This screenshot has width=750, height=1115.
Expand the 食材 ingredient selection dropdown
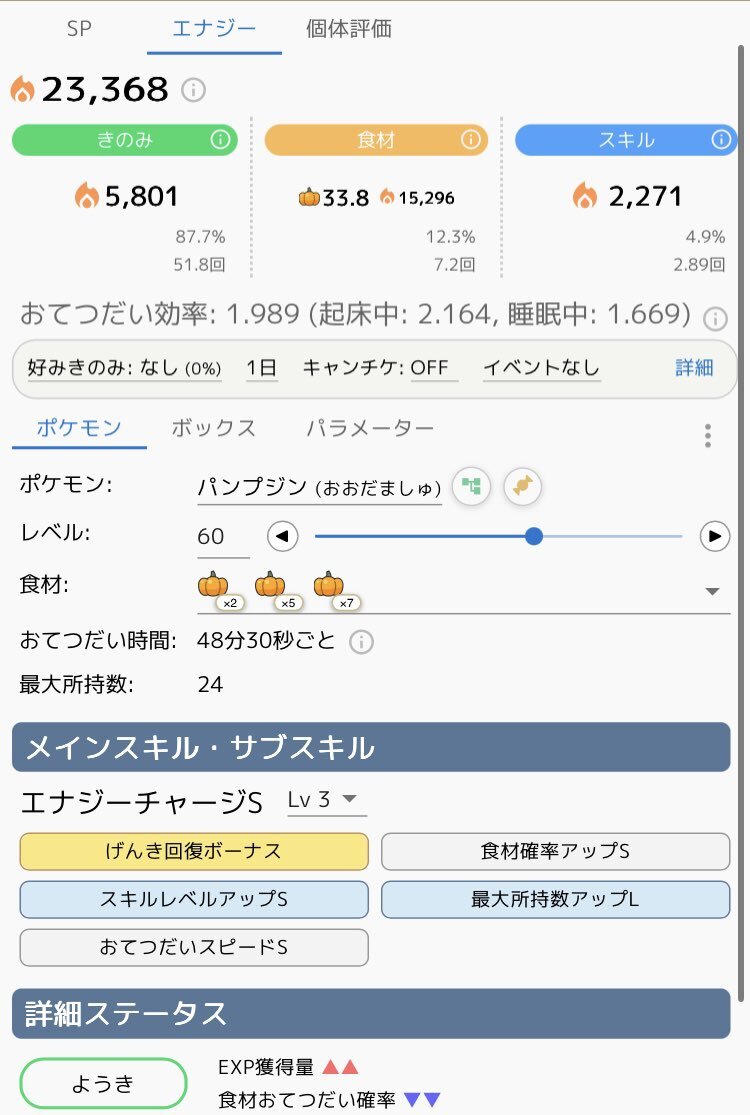click(x=712, y=591)
